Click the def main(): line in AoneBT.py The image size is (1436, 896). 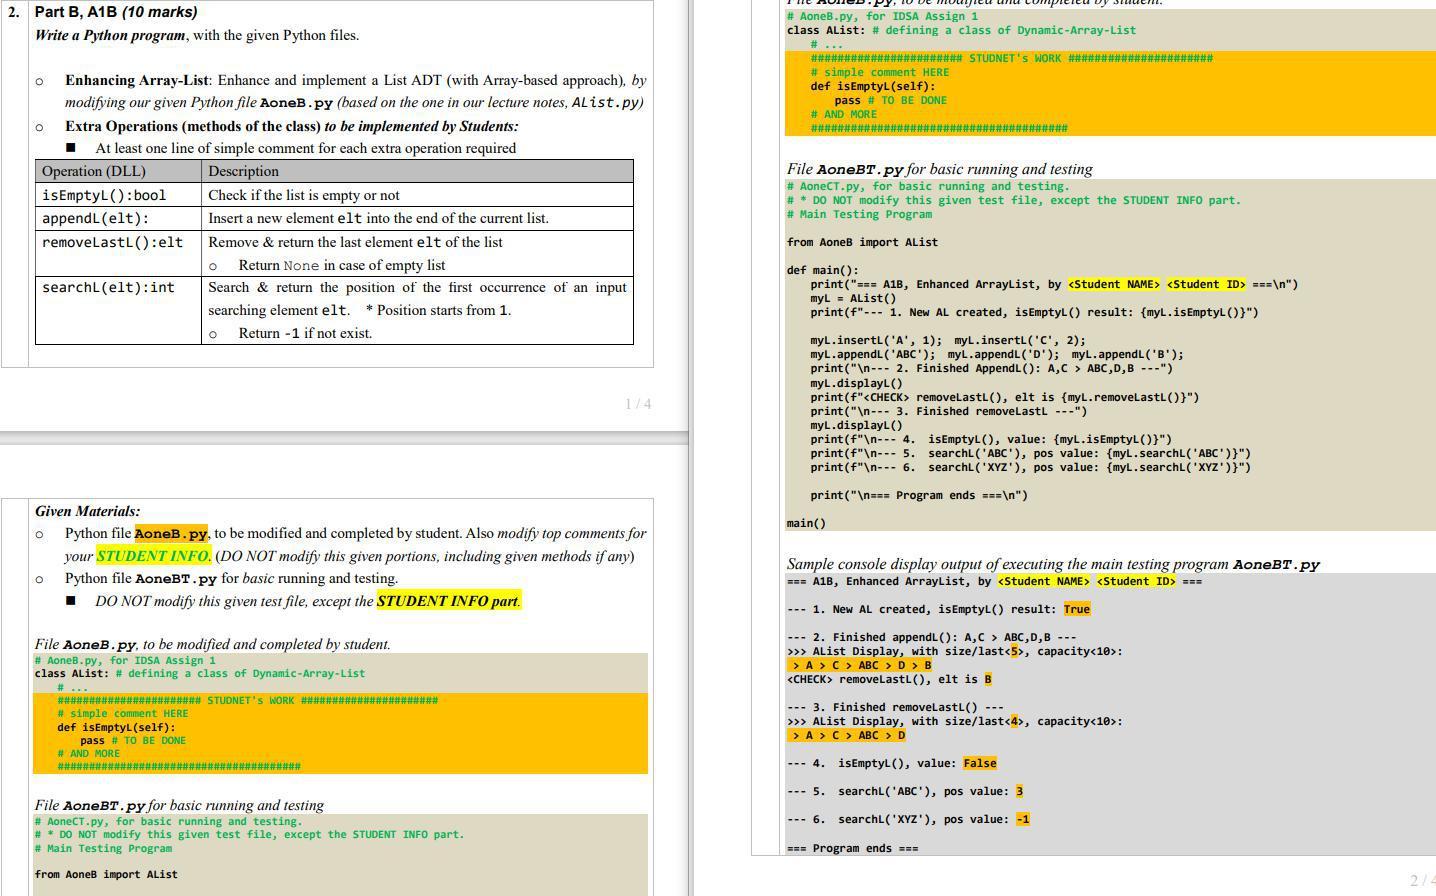pyautogui.click(x=823, y=269)
